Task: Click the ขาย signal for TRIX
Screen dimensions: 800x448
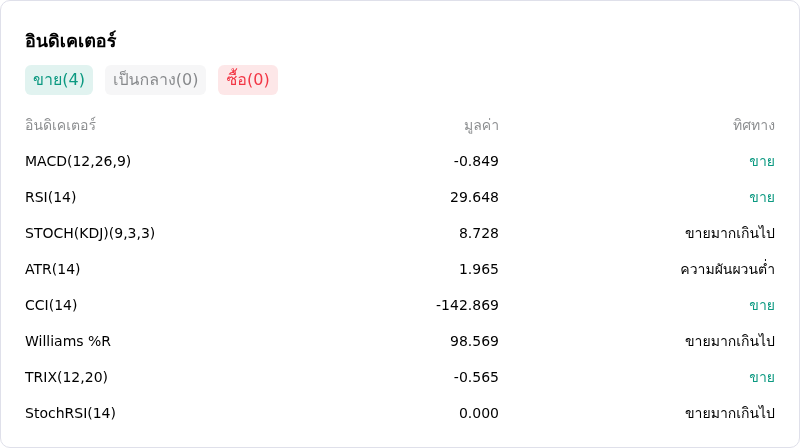Action: pyautogui.click(x=762, y=377)
